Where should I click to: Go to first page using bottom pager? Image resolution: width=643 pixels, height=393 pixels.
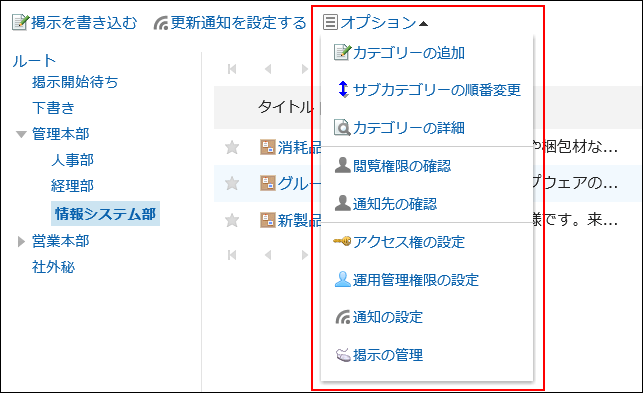click(232, 255)
